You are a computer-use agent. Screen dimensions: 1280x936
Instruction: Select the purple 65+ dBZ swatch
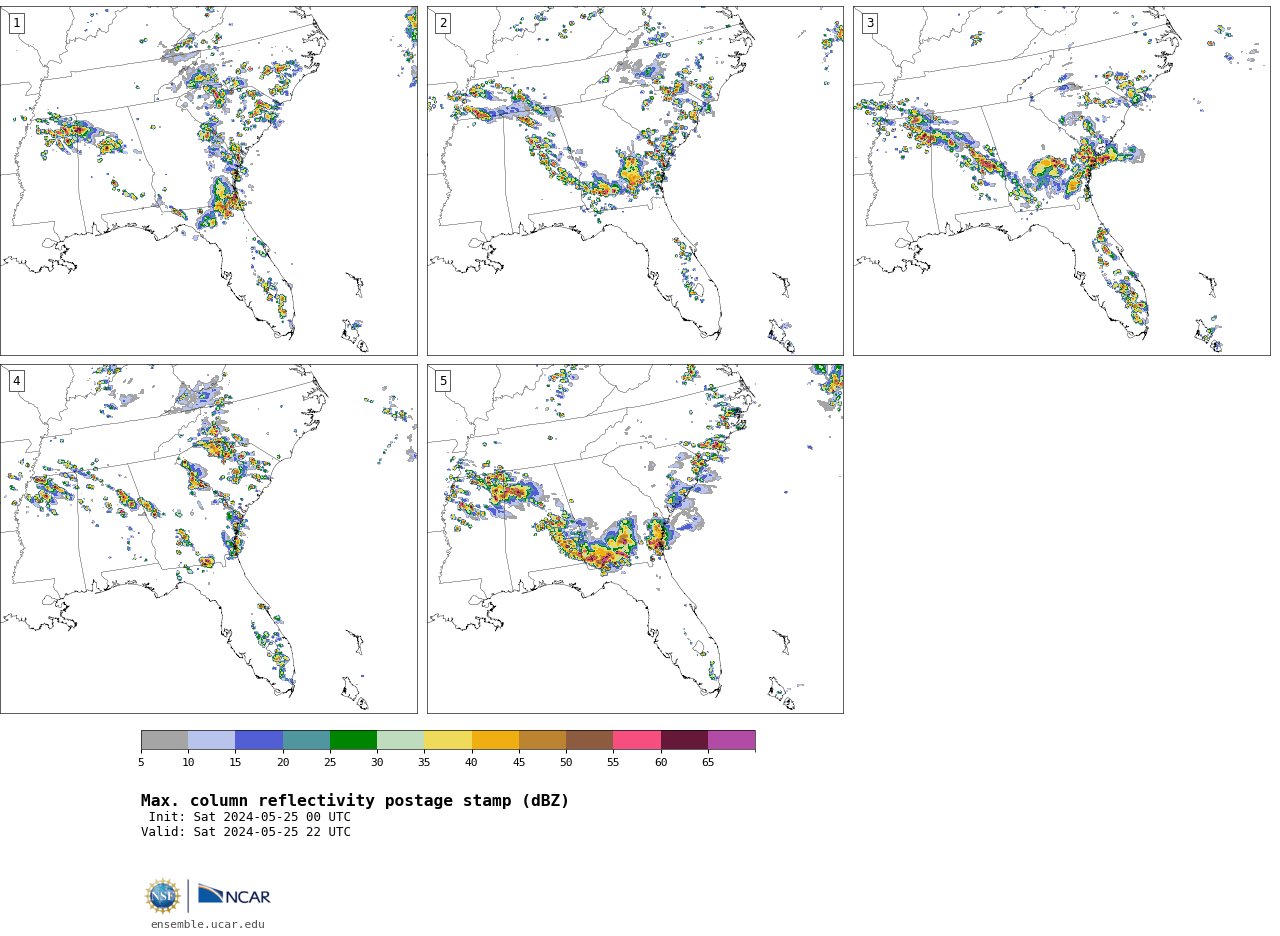[731, 740]
